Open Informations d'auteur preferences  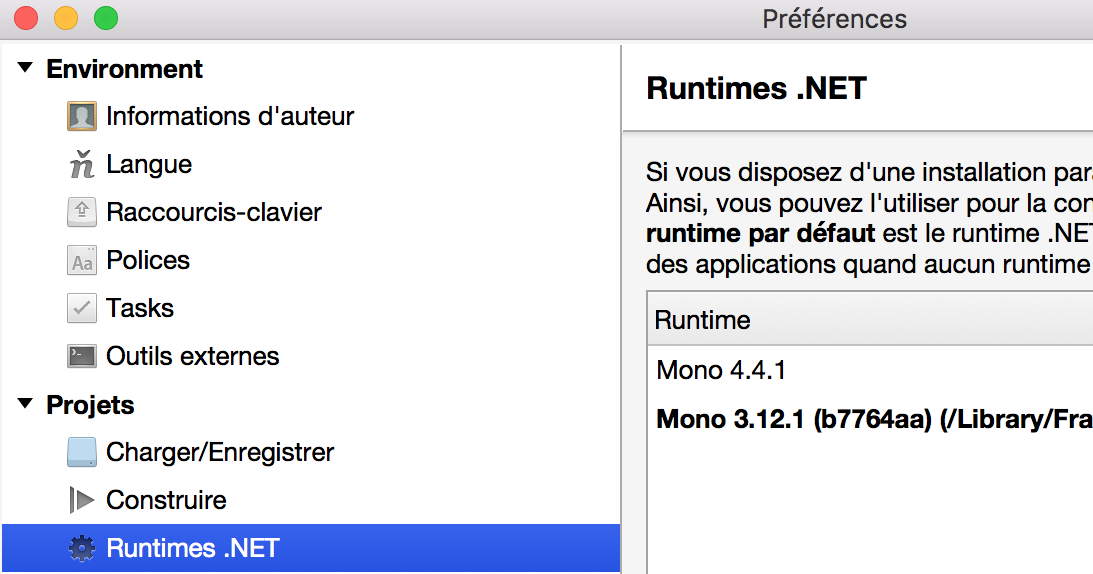pos(230,116)
